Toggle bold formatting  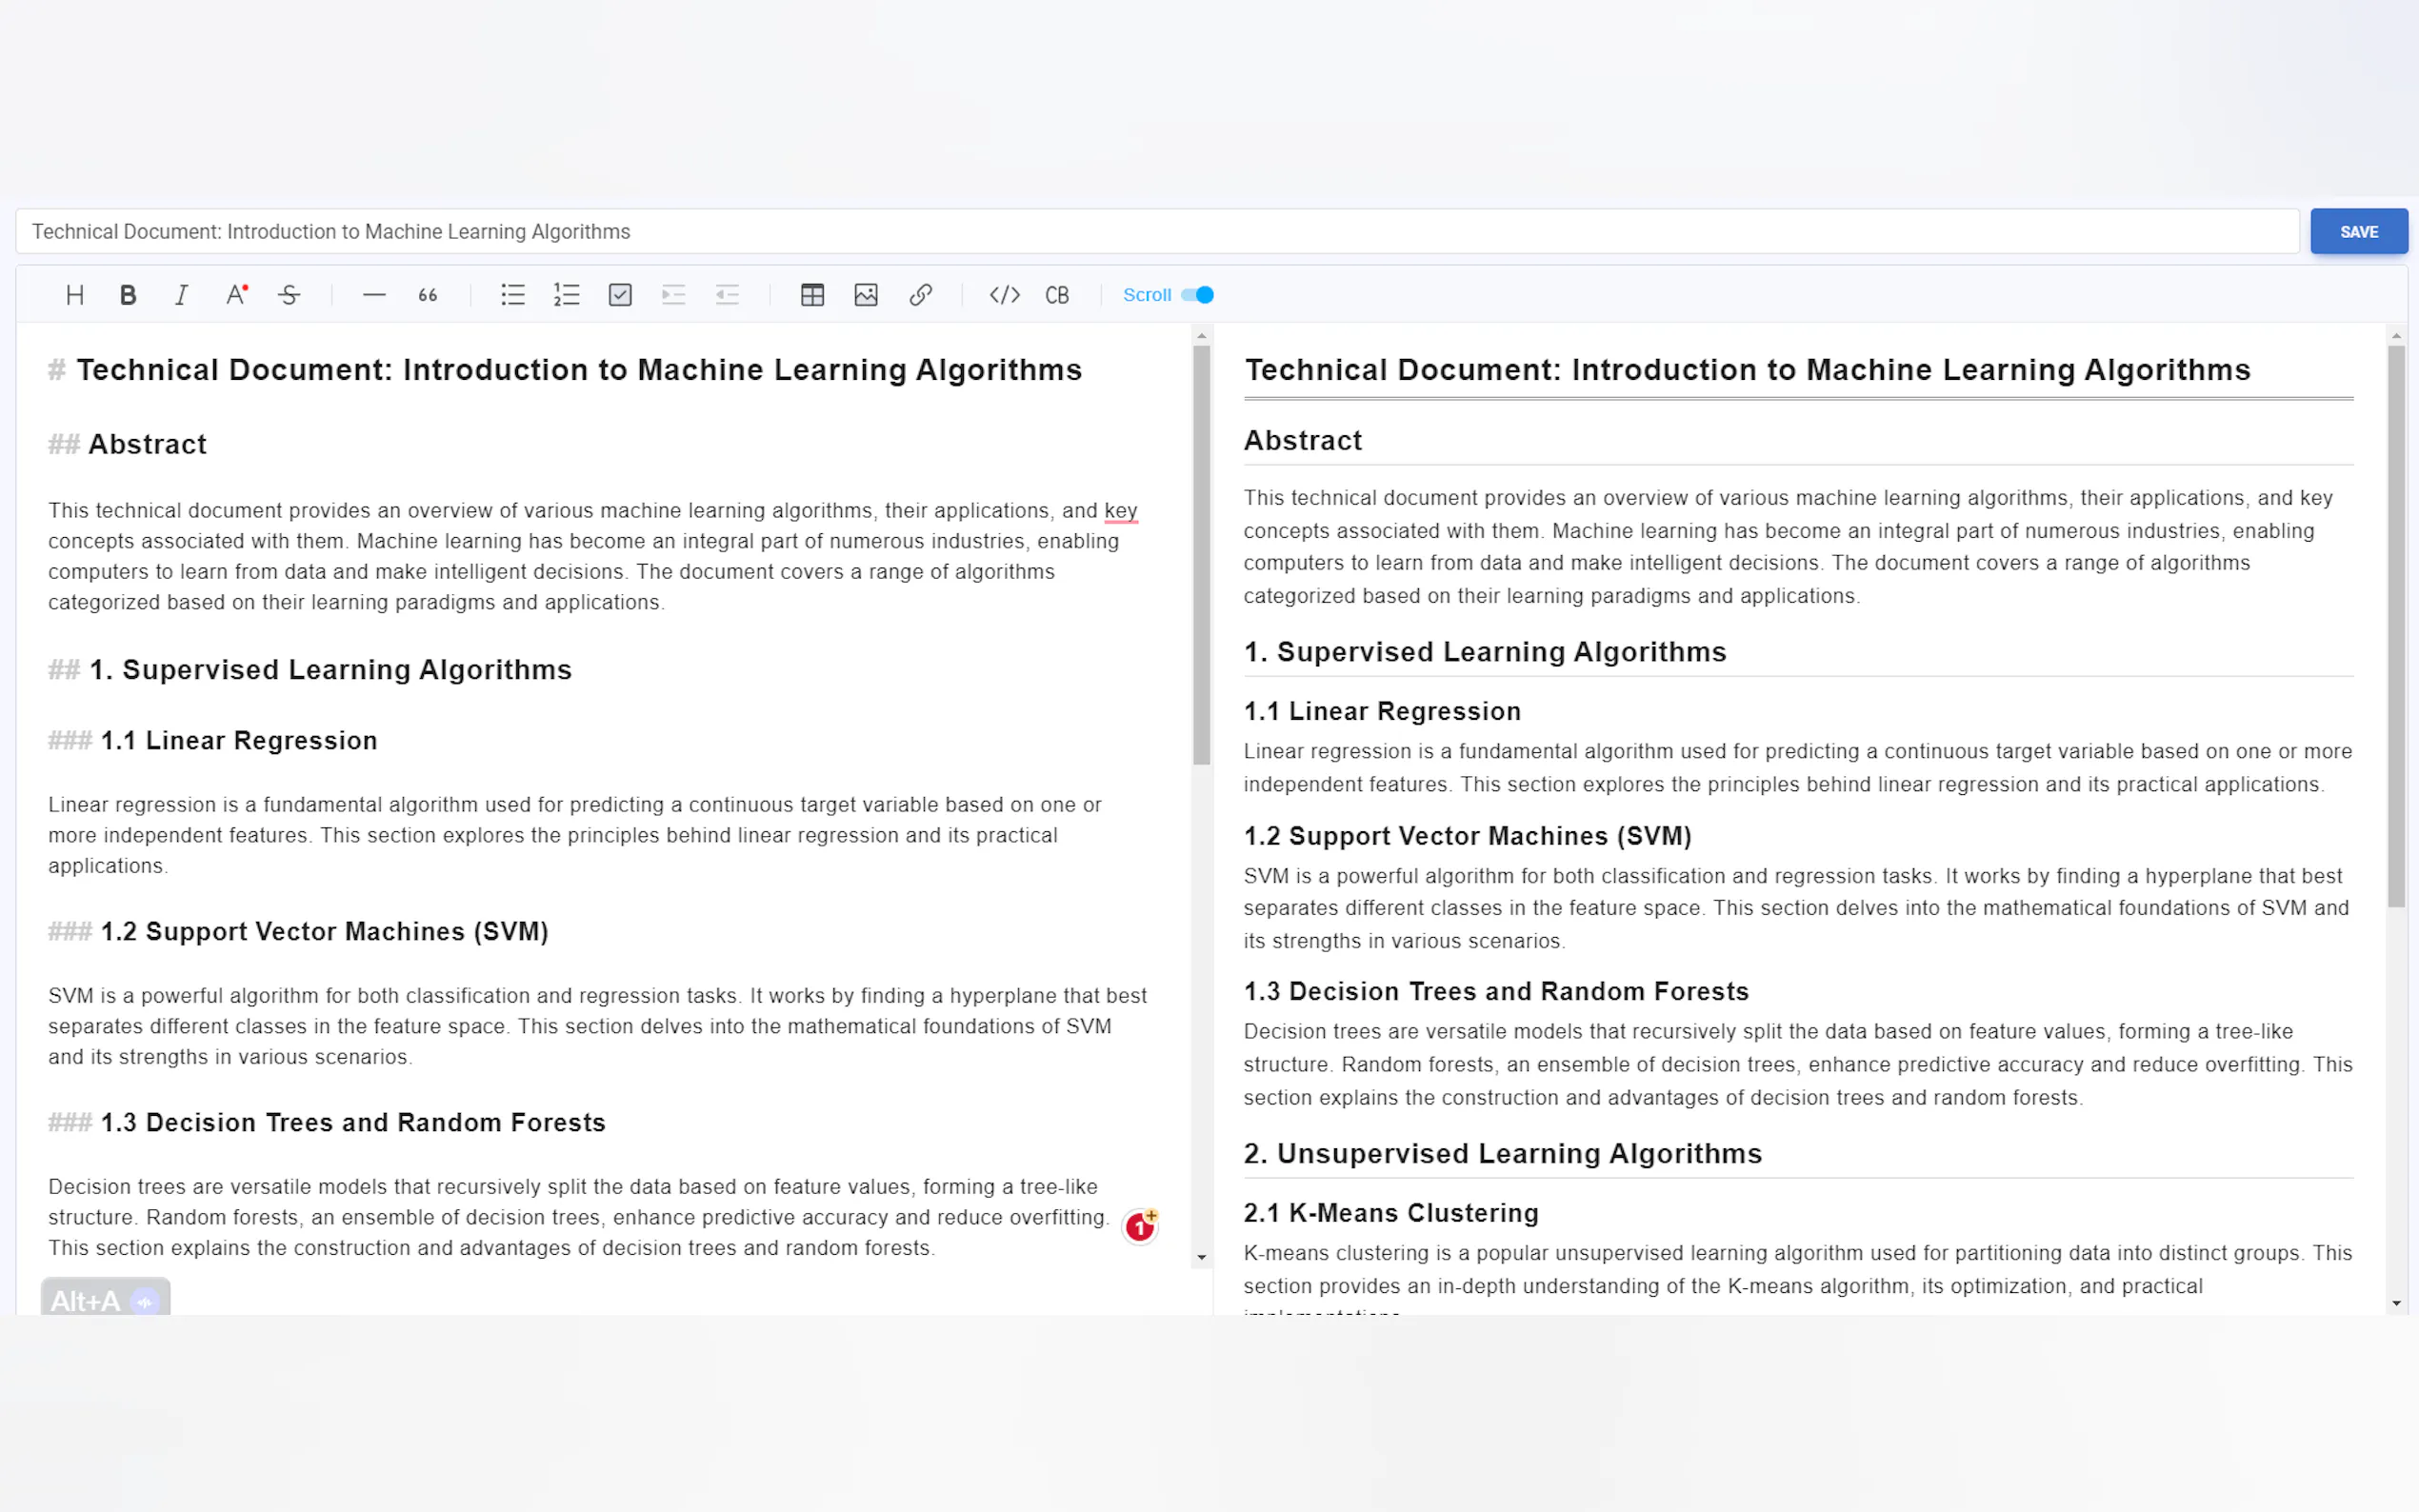[x=128, y=295]
